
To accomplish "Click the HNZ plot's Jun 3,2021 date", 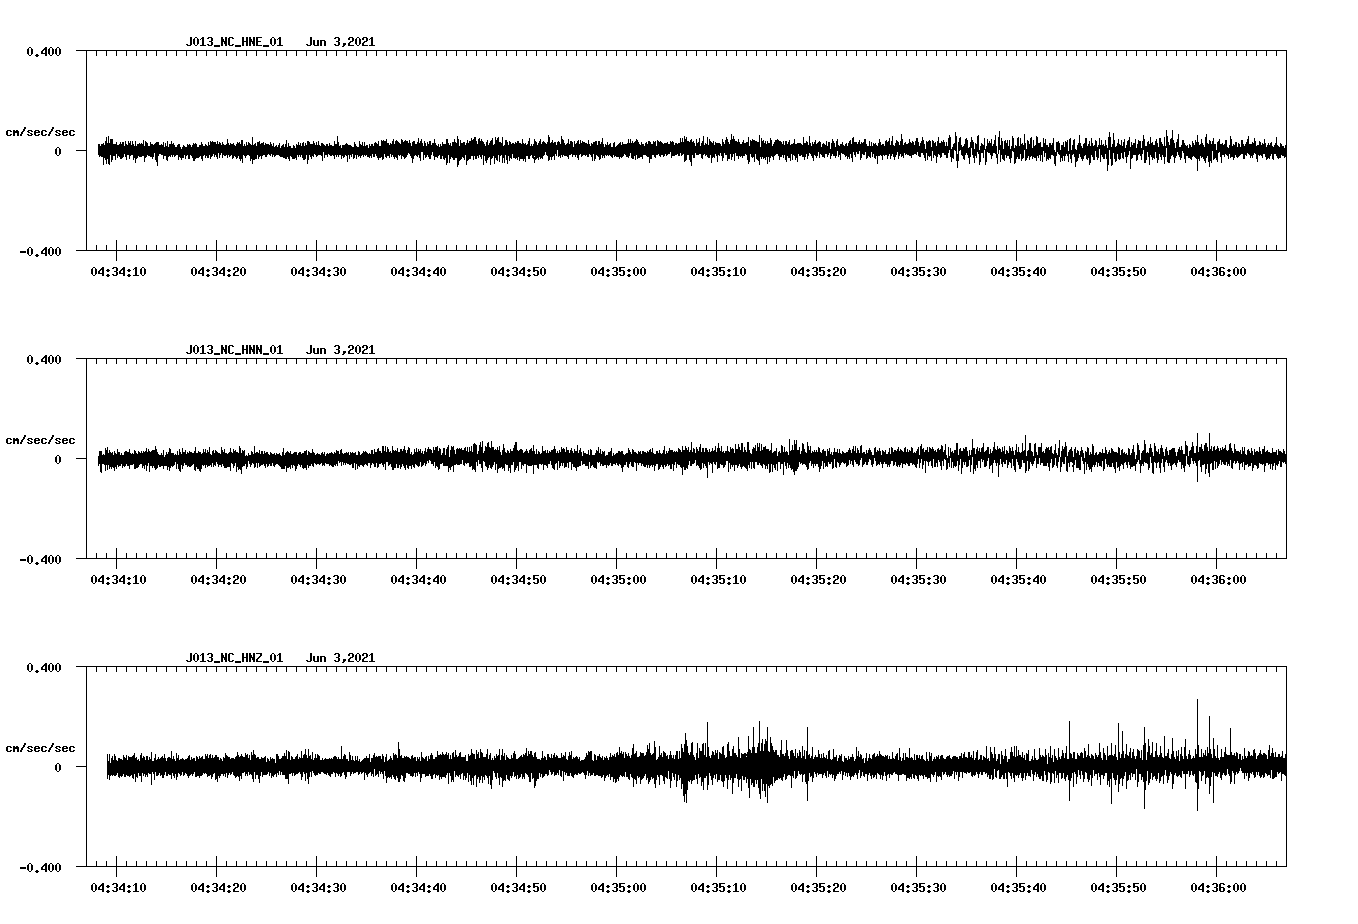I will pos(340,658).
